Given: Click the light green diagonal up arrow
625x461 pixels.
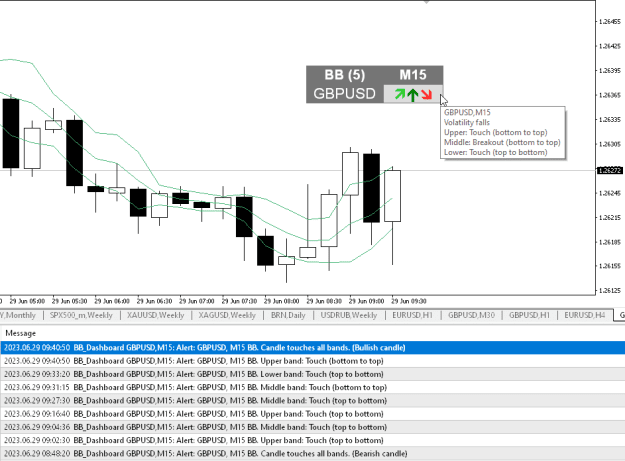Looking at the screenshot, I should 400,94.
